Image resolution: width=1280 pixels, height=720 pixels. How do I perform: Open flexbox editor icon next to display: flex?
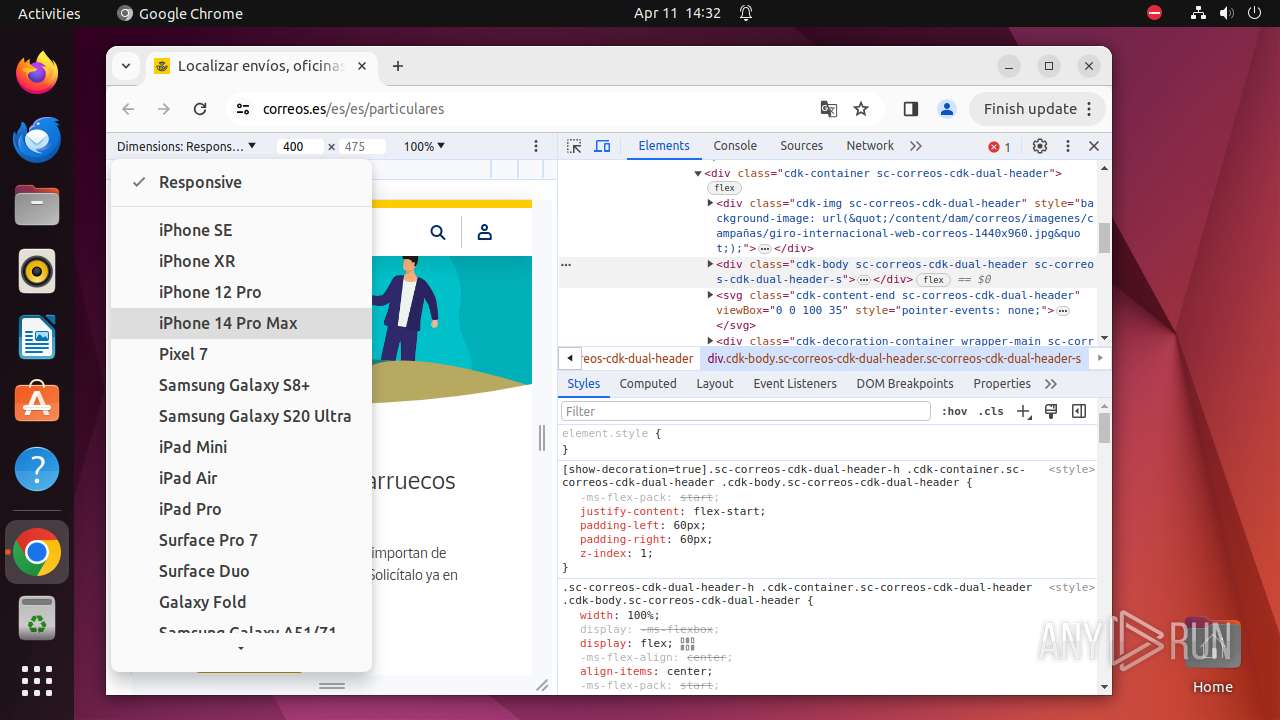pos(687,644)
